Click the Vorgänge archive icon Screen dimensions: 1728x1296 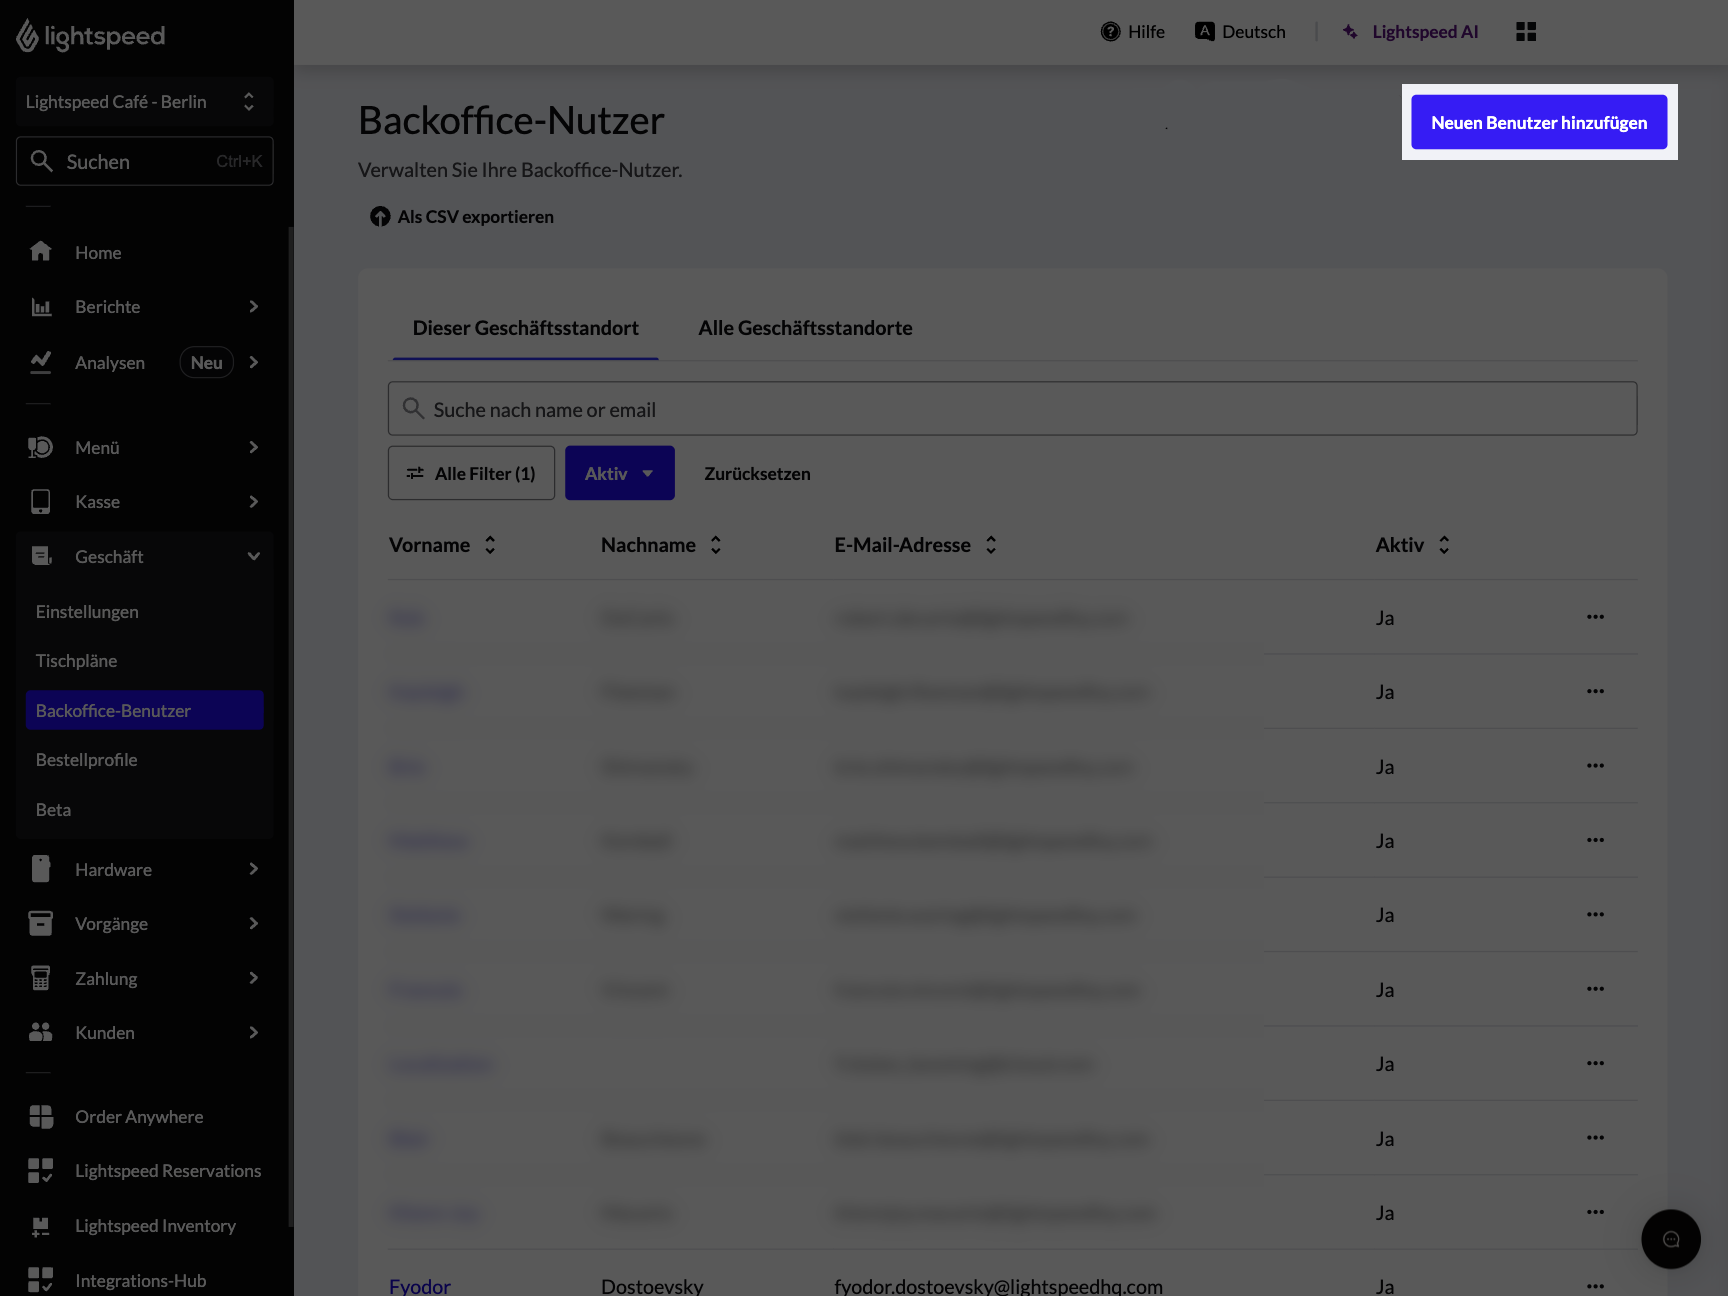click(x=40, y=923)
